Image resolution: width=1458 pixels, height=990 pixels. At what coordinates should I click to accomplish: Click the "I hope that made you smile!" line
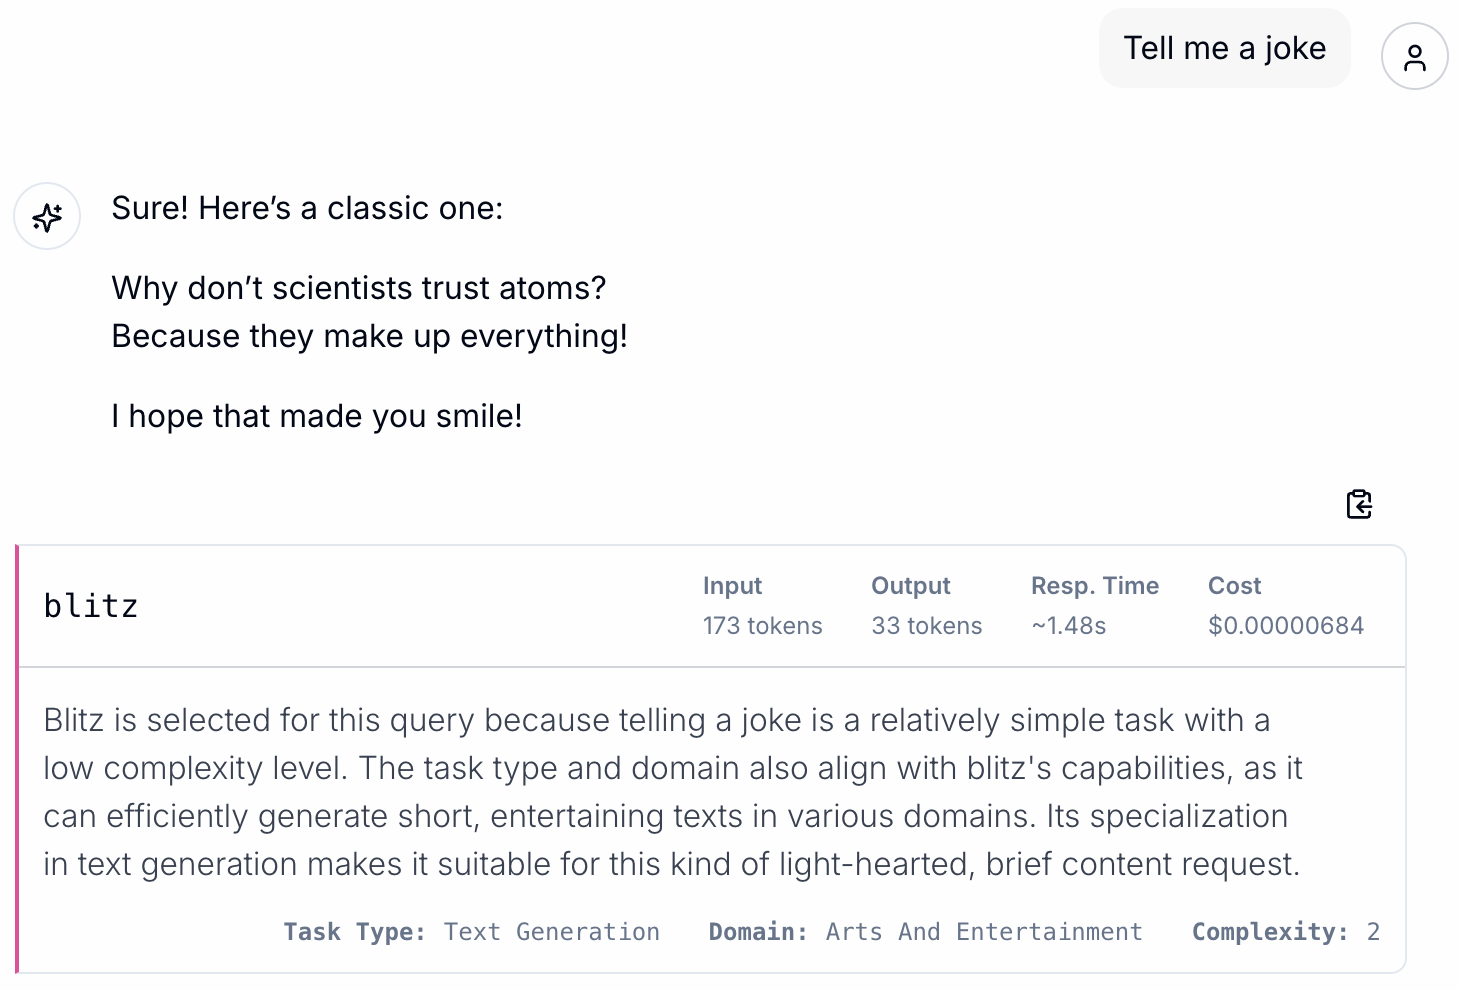(316, 416)
